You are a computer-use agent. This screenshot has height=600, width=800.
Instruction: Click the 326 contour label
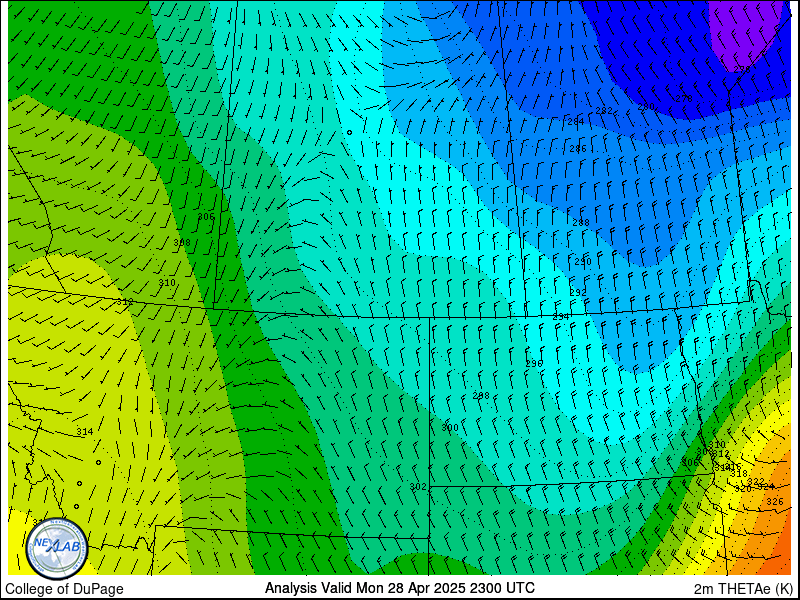pyautogui.click(x=774, y=502)
